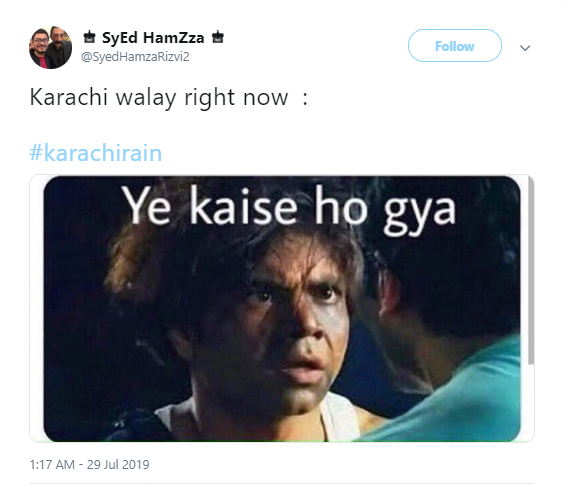Screen dimensions: 568x486
Task: Open the SyEd HamZza display name link
Action: point(153,38)
